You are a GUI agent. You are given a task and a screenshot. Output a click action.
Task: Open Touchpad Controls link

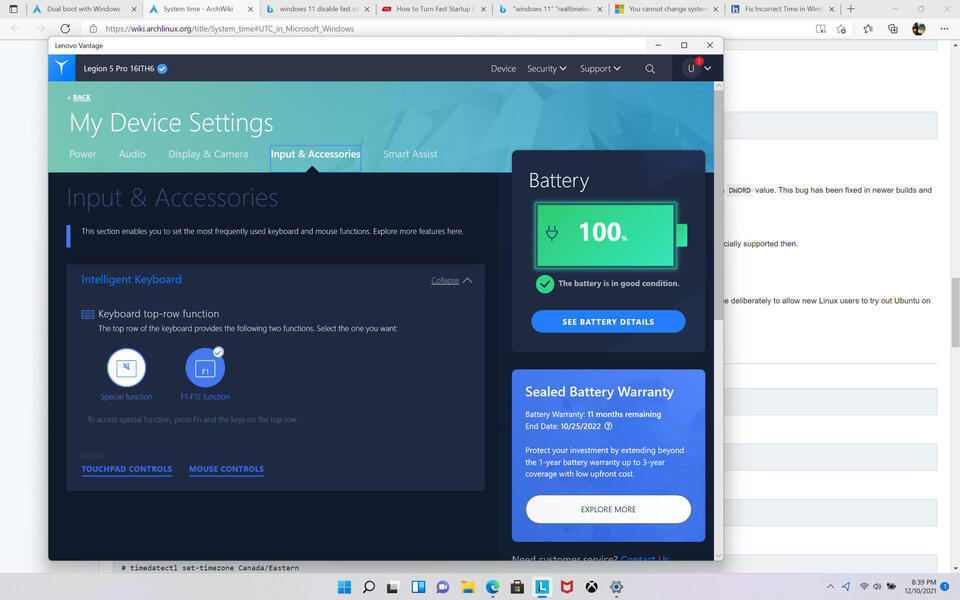127,469
